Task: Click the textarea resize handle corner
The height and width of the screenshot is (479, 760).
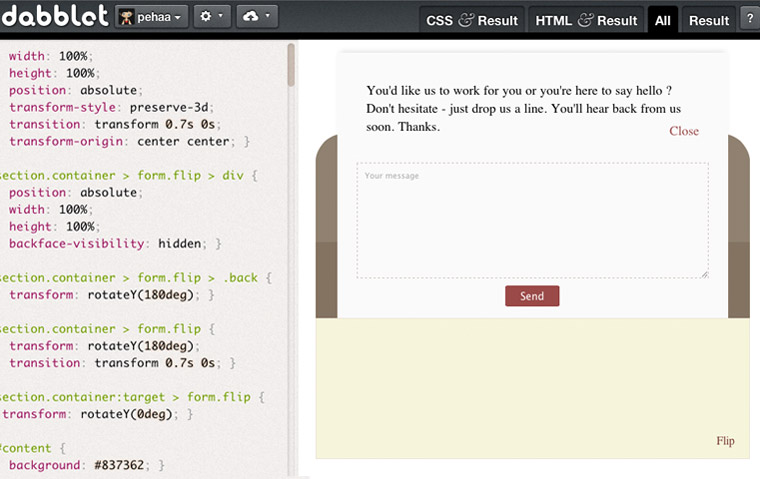Action: point(704,274)
